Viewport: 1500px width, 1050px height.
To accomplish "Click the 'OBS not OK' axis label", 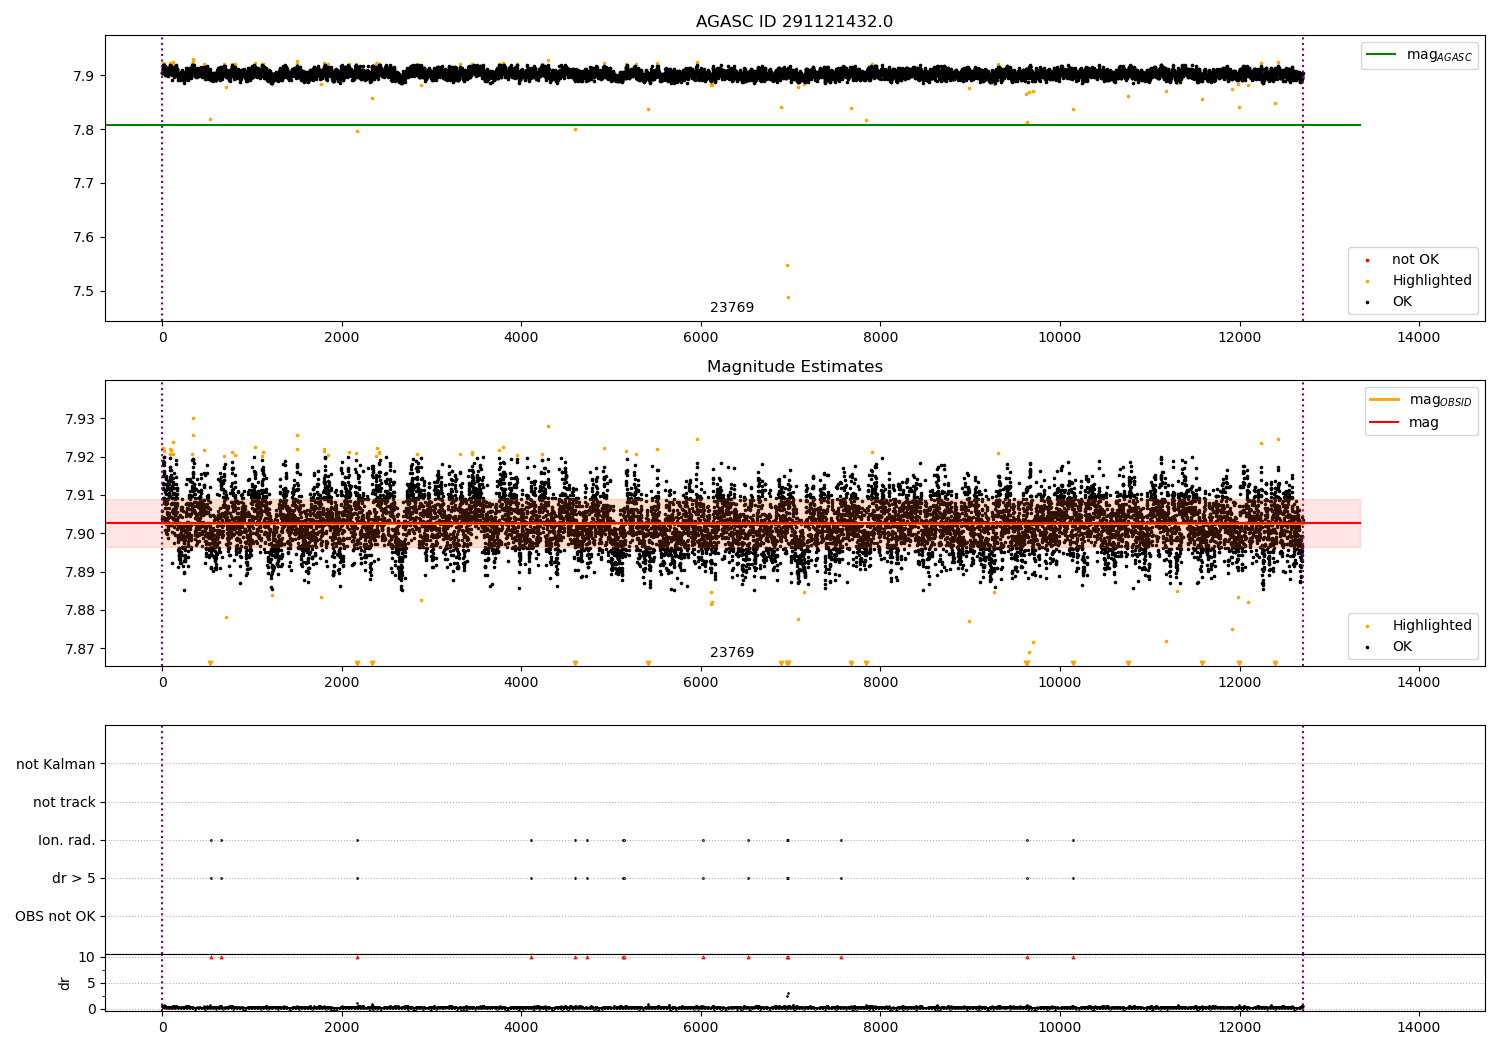I will [x=55, y=916].
